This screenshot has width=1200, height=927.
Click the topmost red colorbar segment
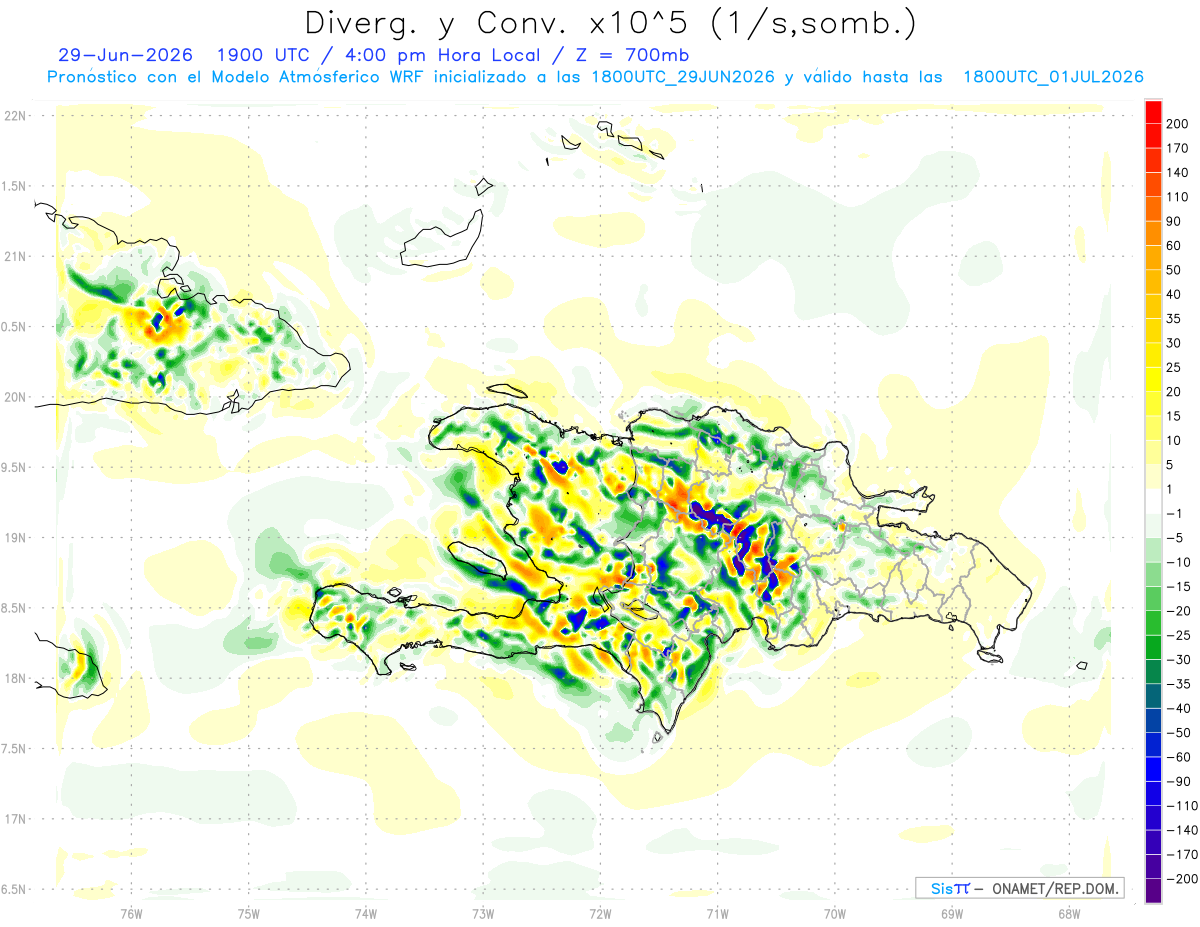coord(1153,112)
